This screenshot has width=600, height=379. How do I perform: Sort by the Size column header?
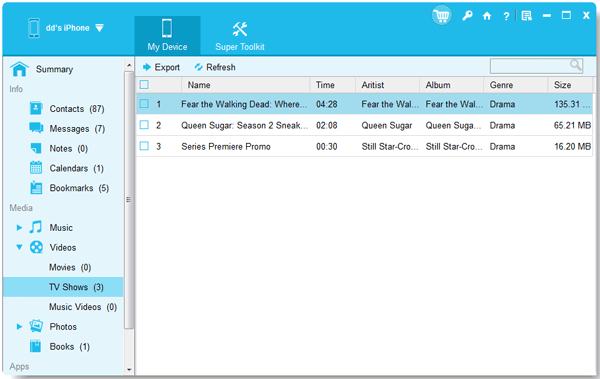(570, 85)
